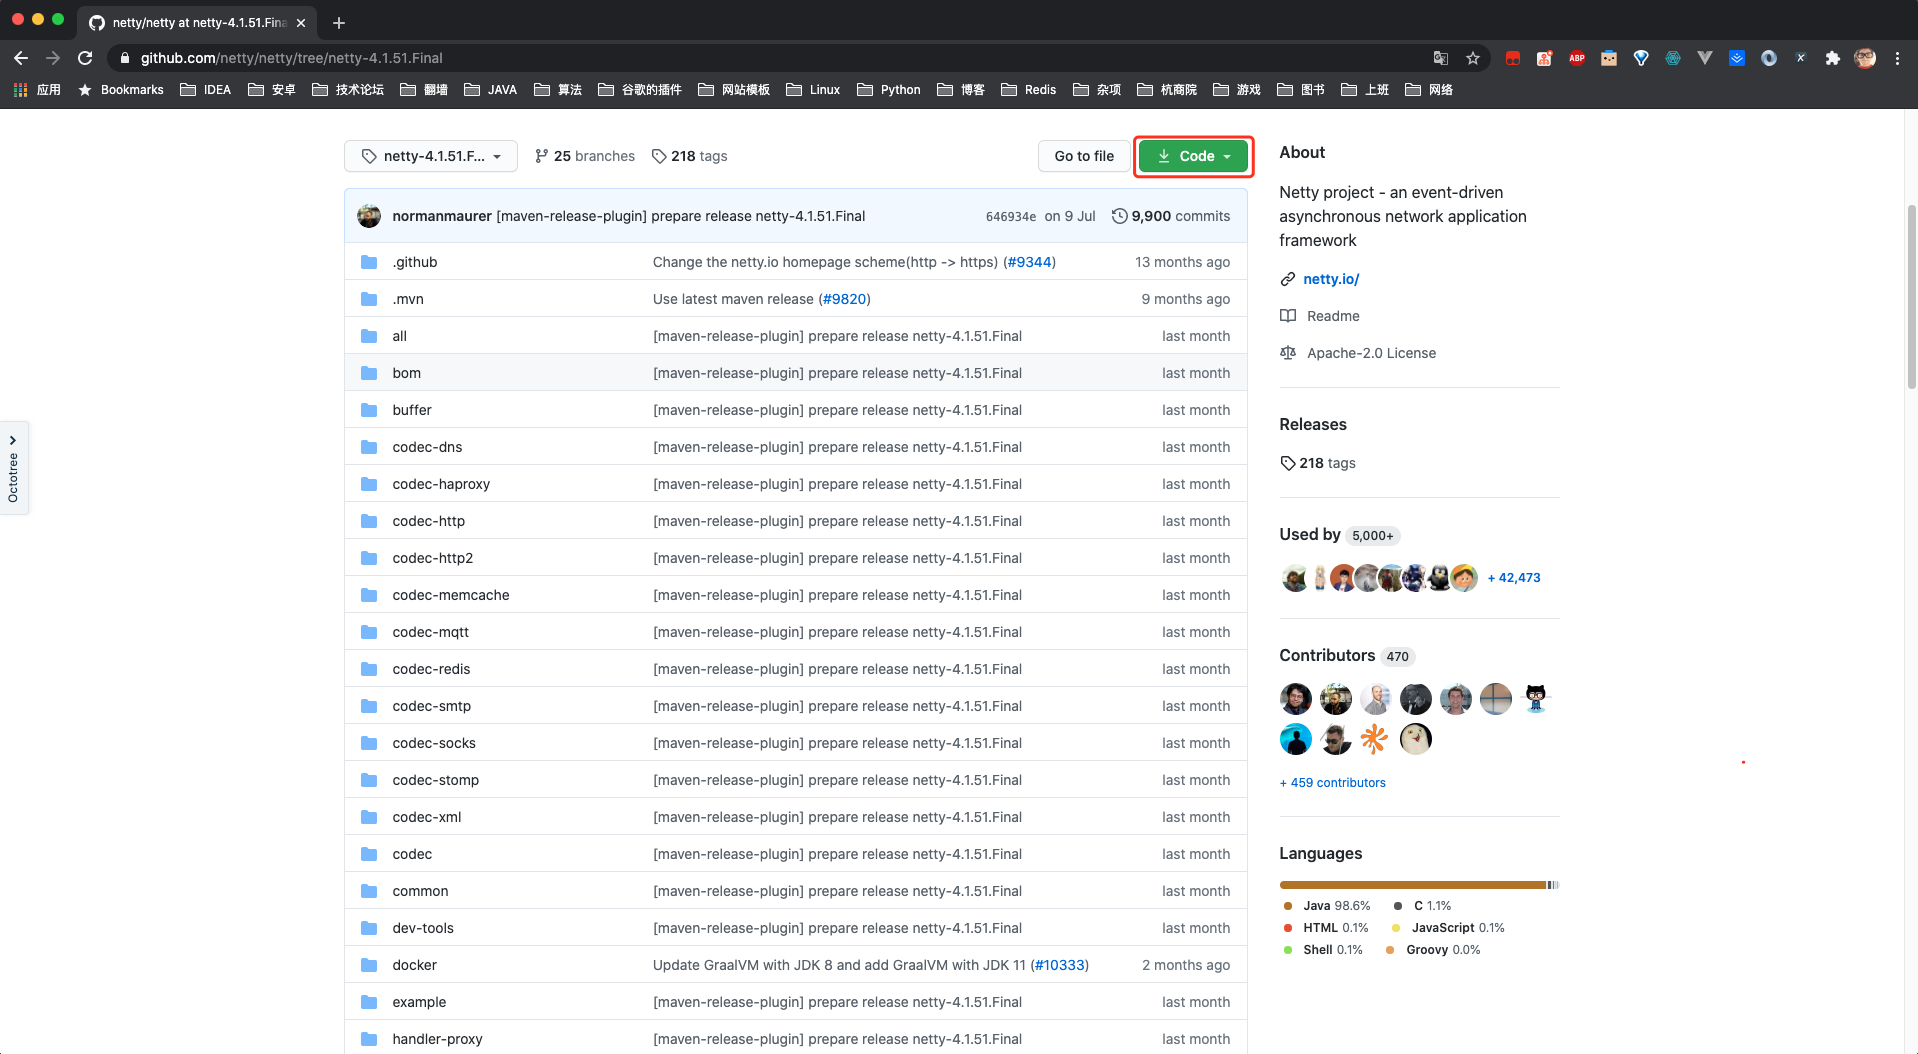Viewport: 1918px width, 1054px height.
Task: Toggle the bookmark star in the address bar
Action: click(x=1472, y=58)
